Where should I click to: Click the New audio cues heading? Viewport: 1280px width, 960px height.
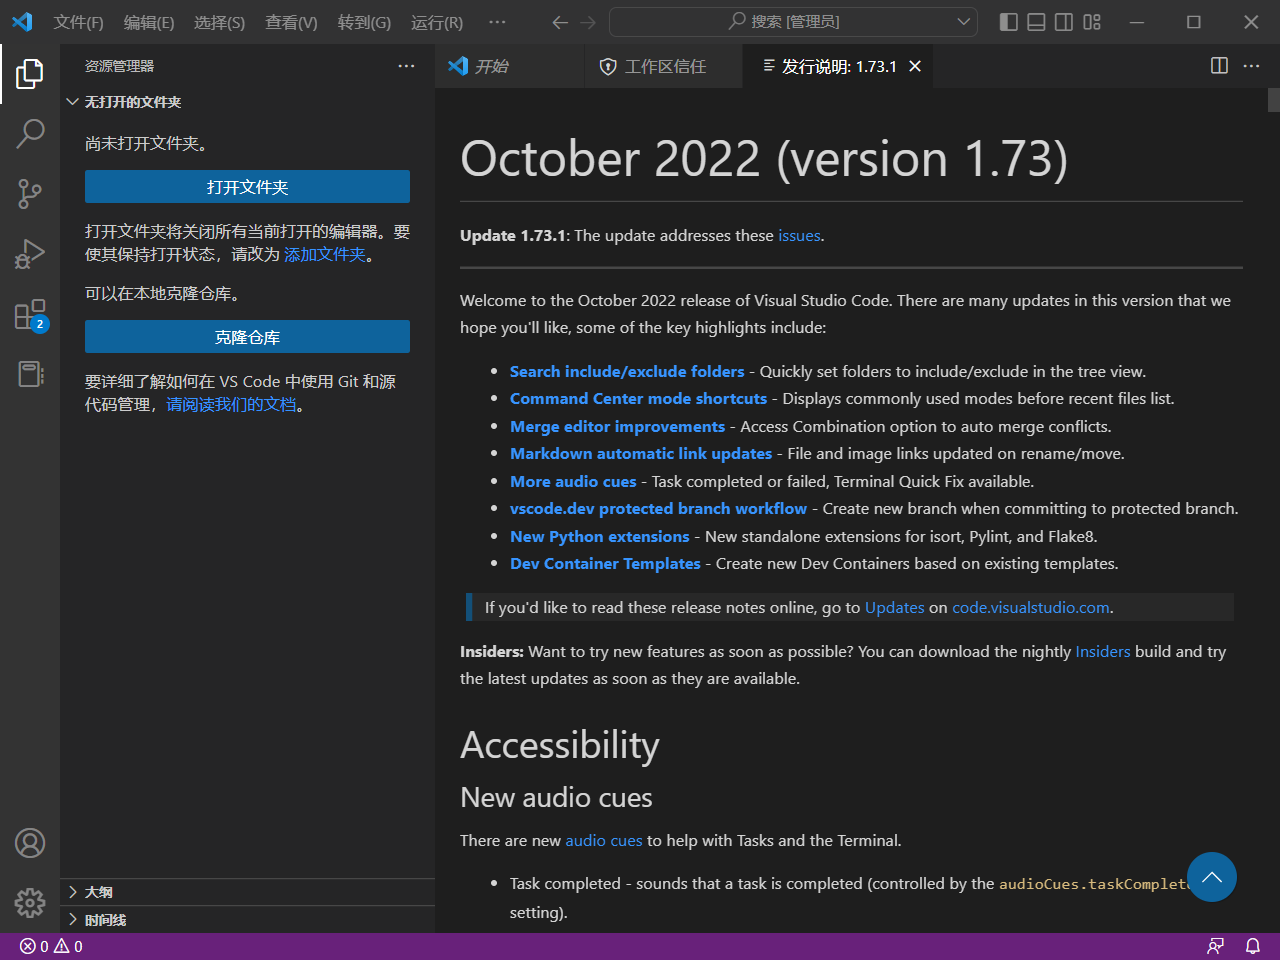coord(556,797)
